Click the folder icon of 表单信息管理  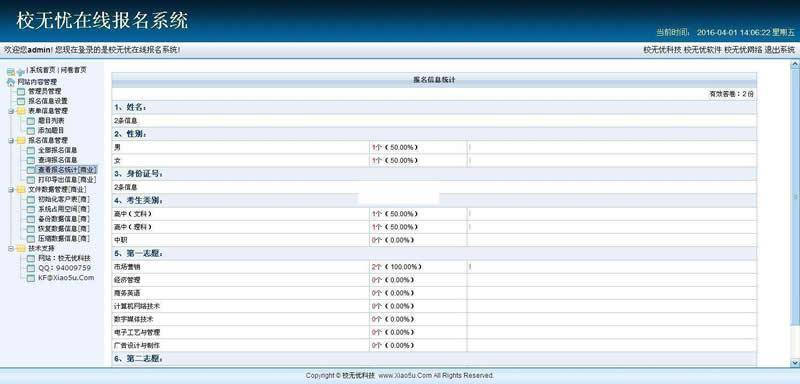[x=21, y=111]
